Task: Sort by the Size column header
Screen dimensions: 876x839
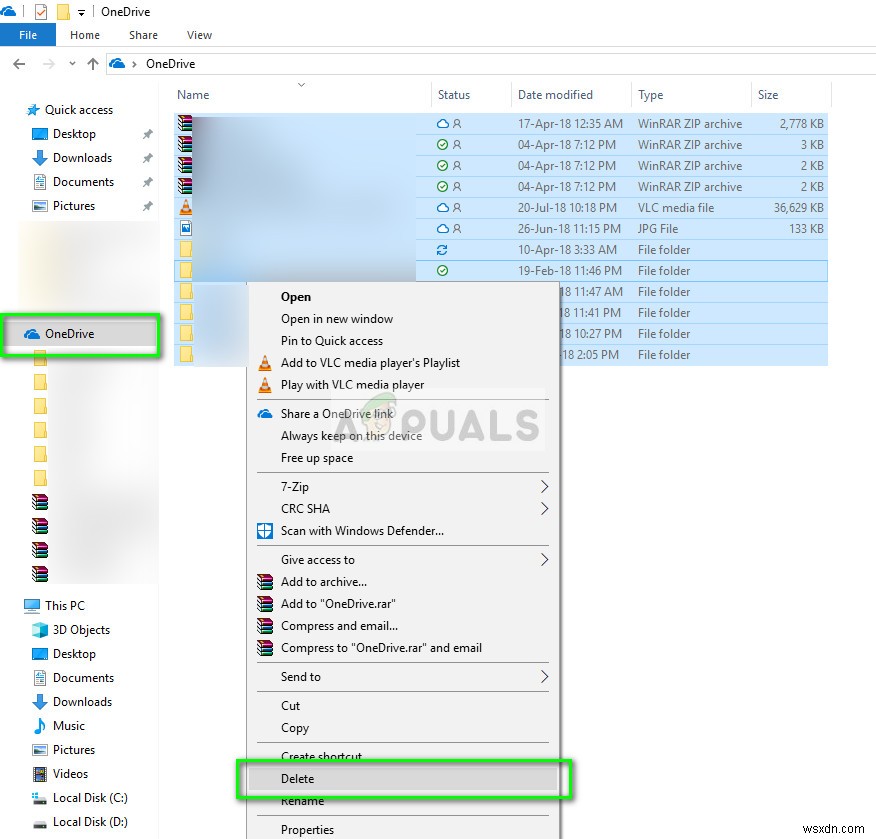Action: point(768,95)
